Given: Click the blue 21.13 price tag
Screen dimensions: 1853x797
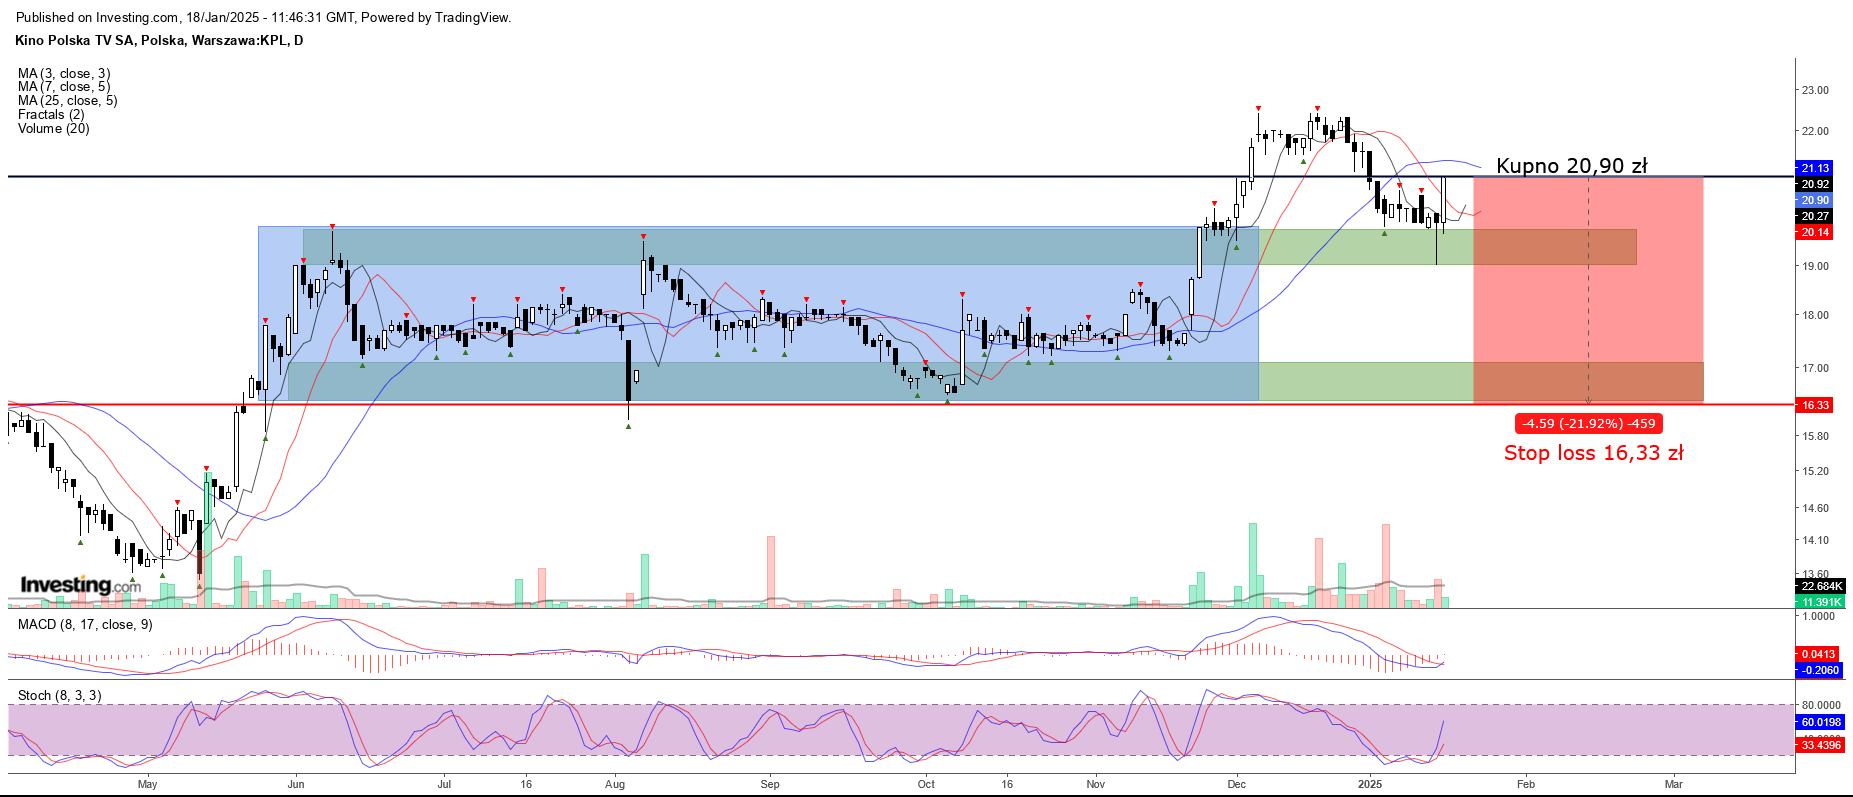Looking at the screenshot, I should pos(1815,168).
